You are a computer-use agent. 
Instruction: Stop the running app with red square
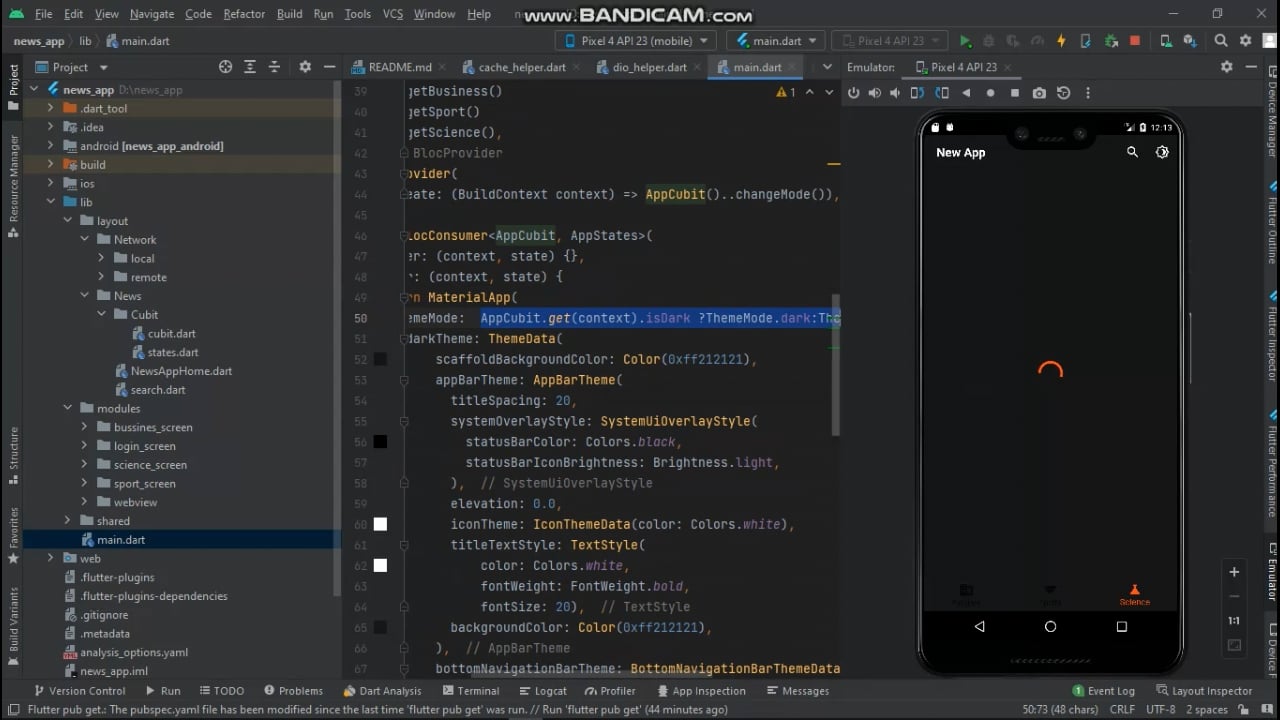coord(1135,41)
